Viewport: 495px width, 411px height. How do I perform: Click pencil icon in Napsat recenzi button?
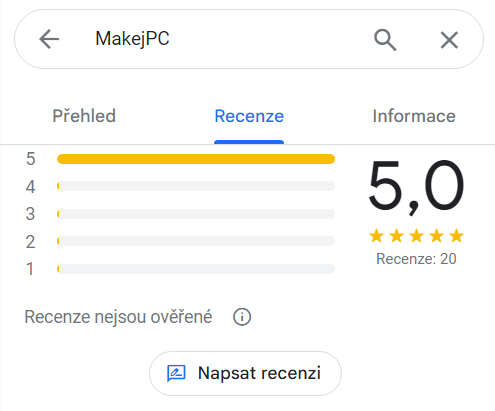pyautogui.click(x=176, y=373)
